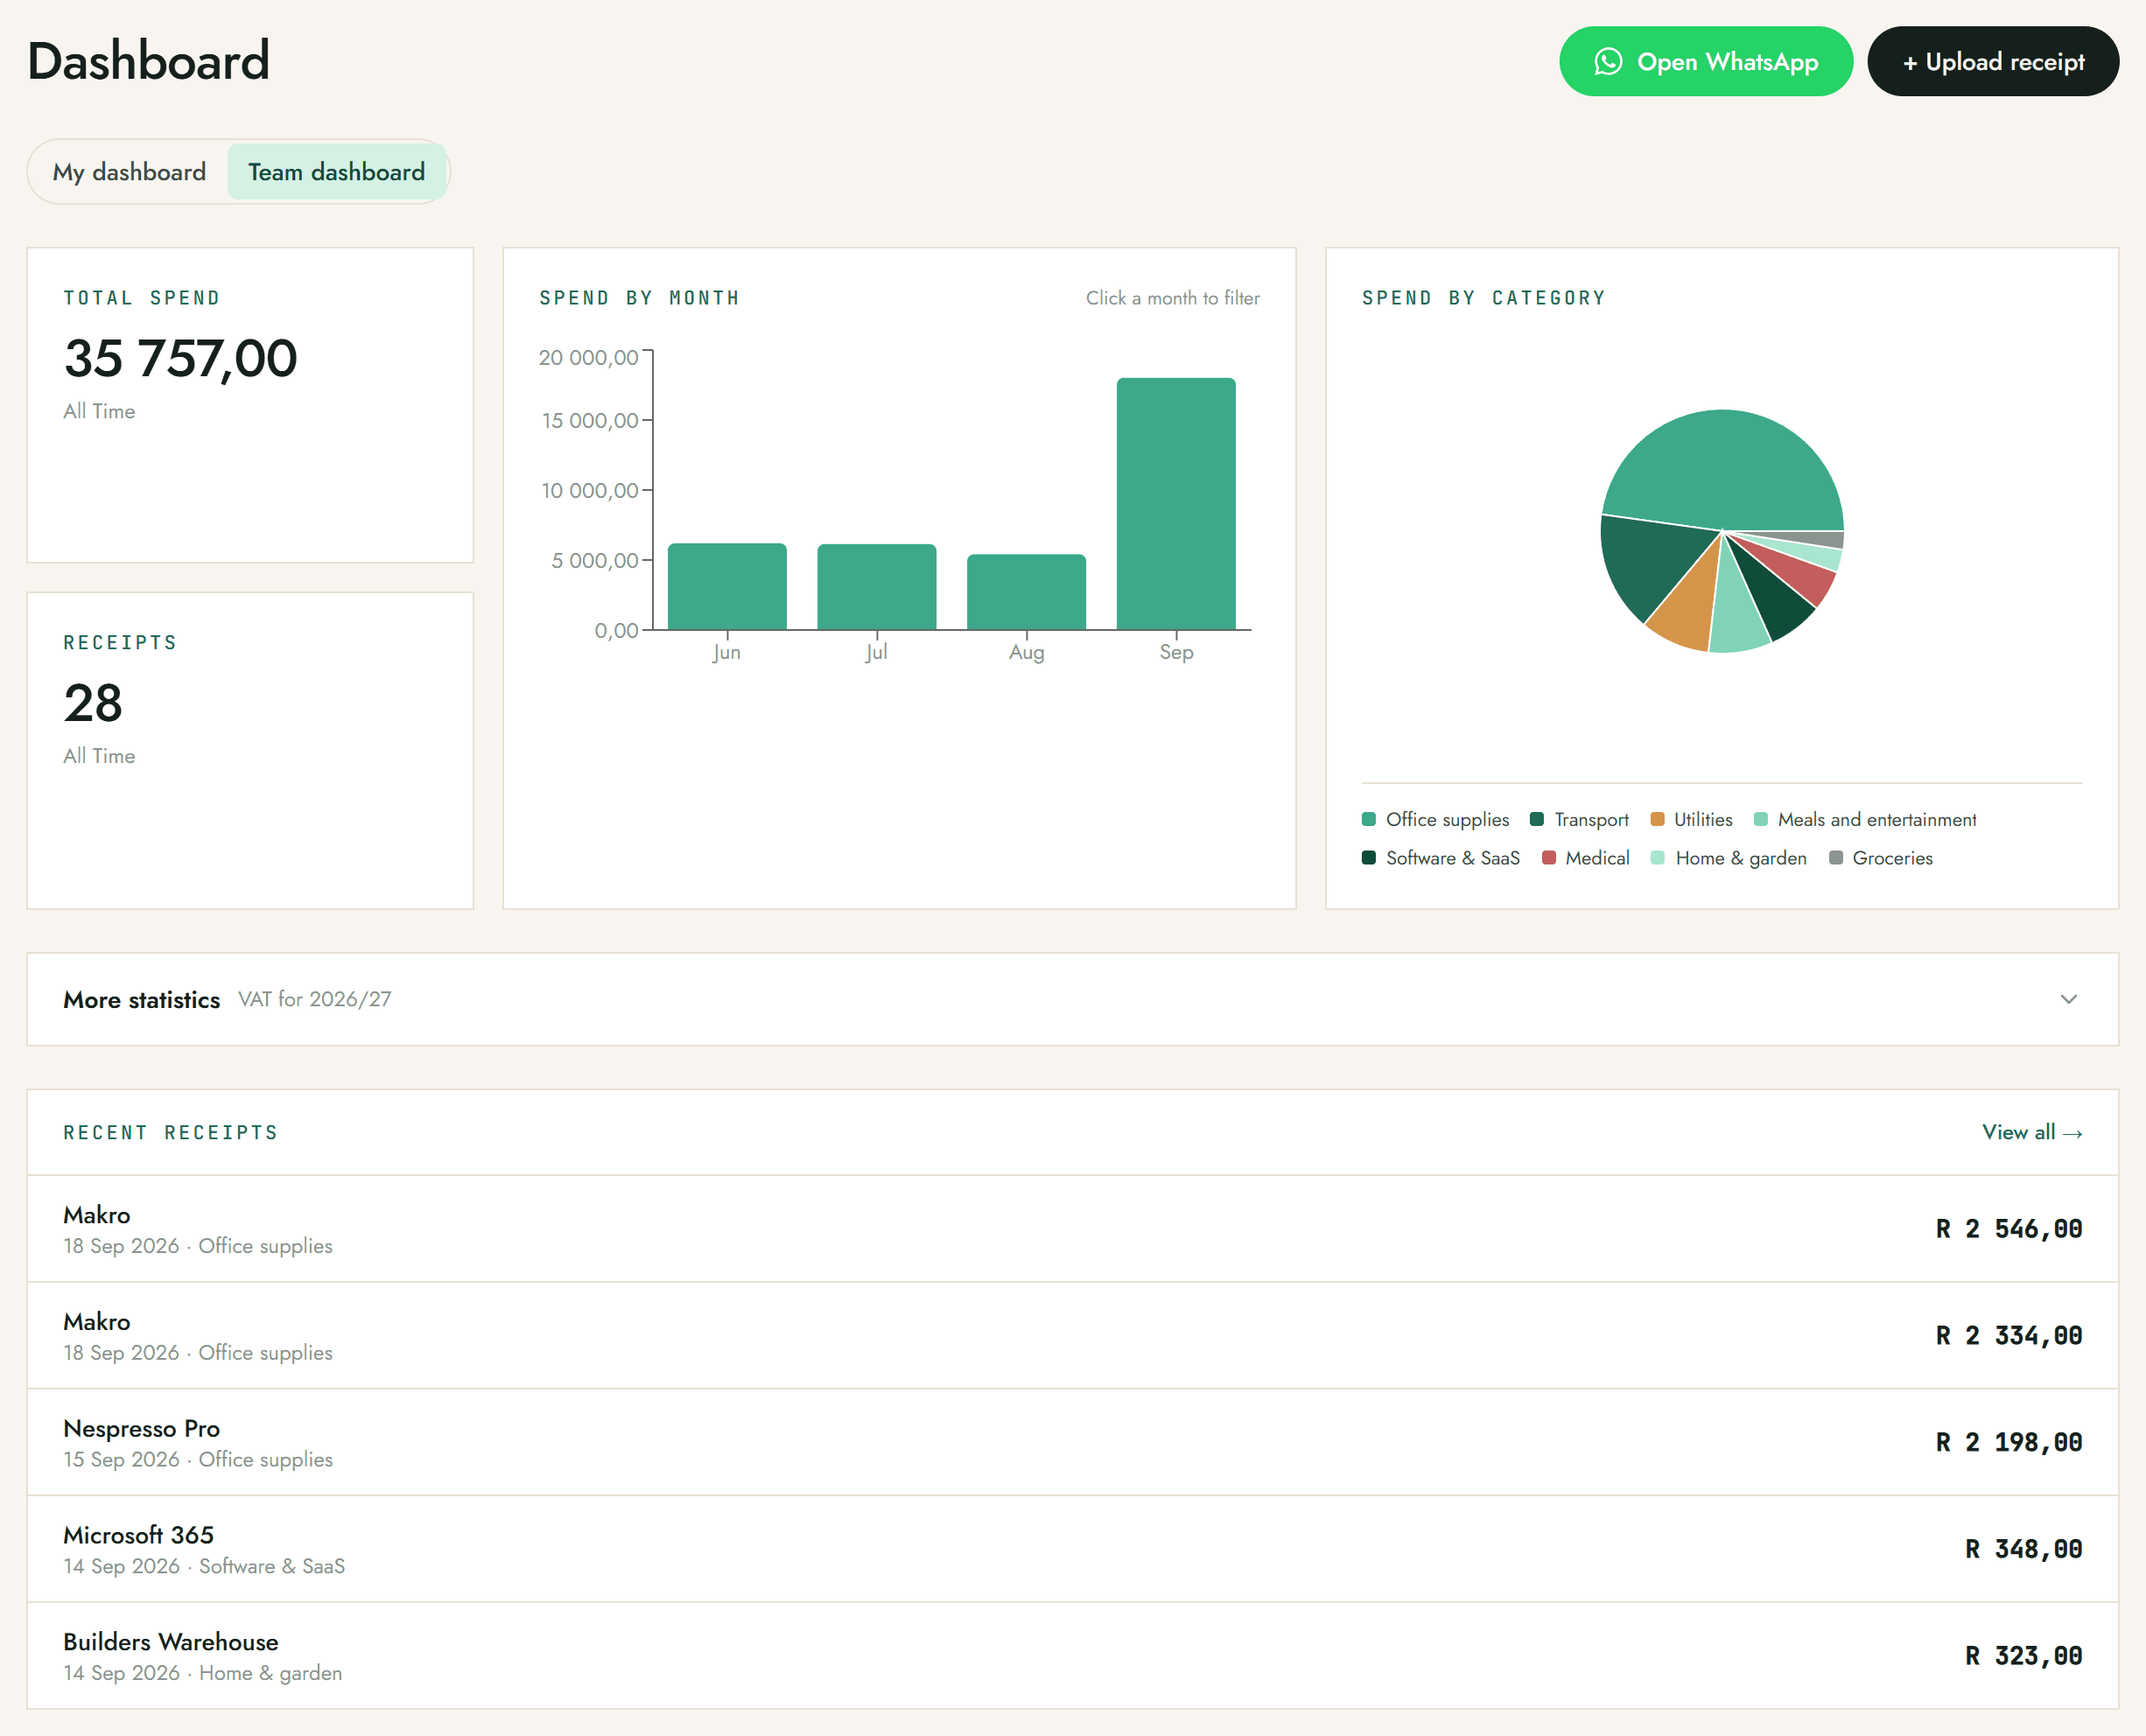Open the Makro receipt for R 2 546,00
Image resolution: width=2146 pixels, height=1736 pixels.
pos(1072,1229)
